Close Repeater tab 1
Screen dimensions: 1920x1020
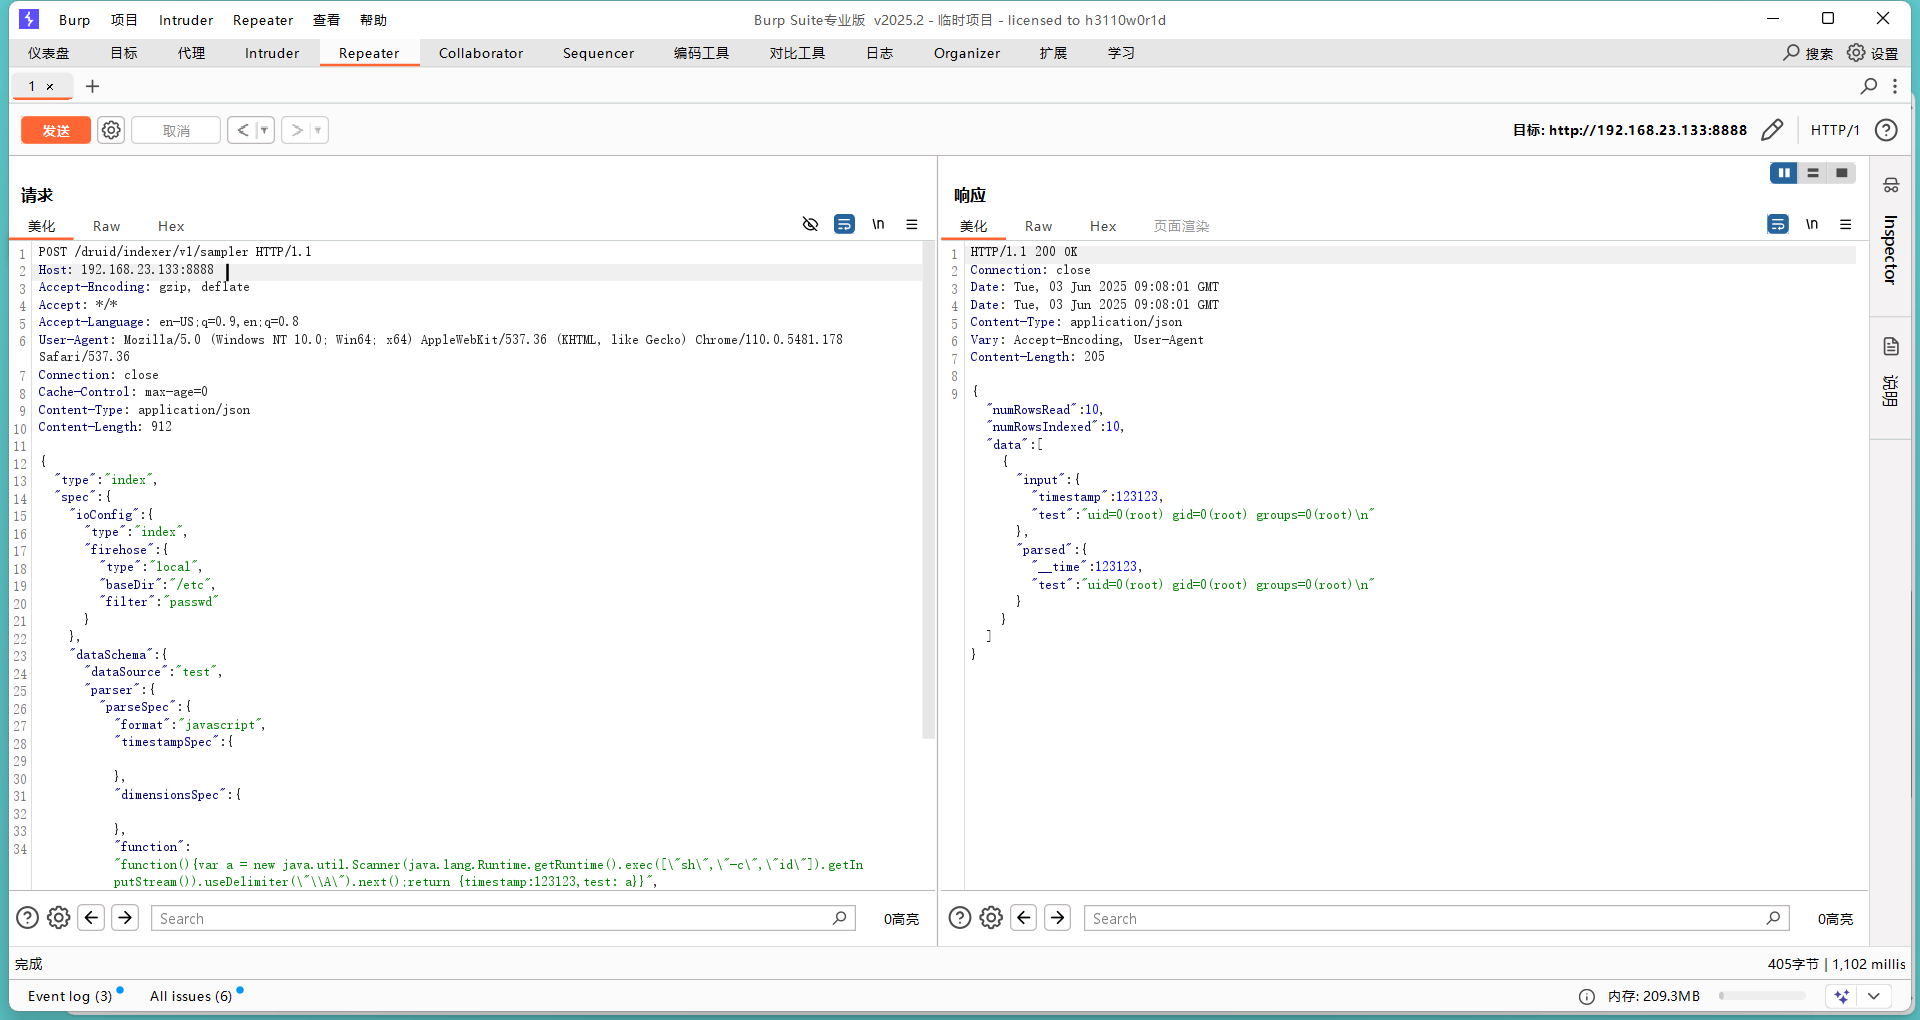50,86
